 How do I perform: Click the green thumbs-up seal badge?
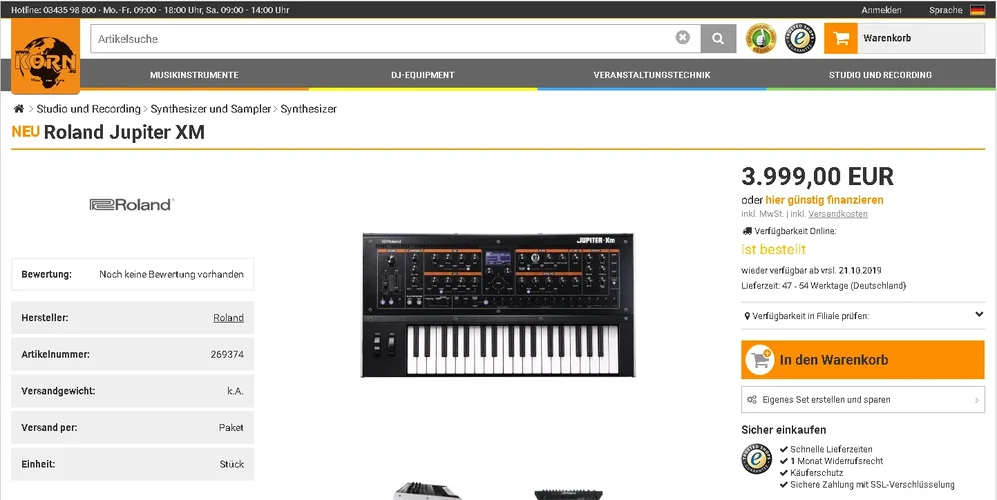(x=760, y=38)
